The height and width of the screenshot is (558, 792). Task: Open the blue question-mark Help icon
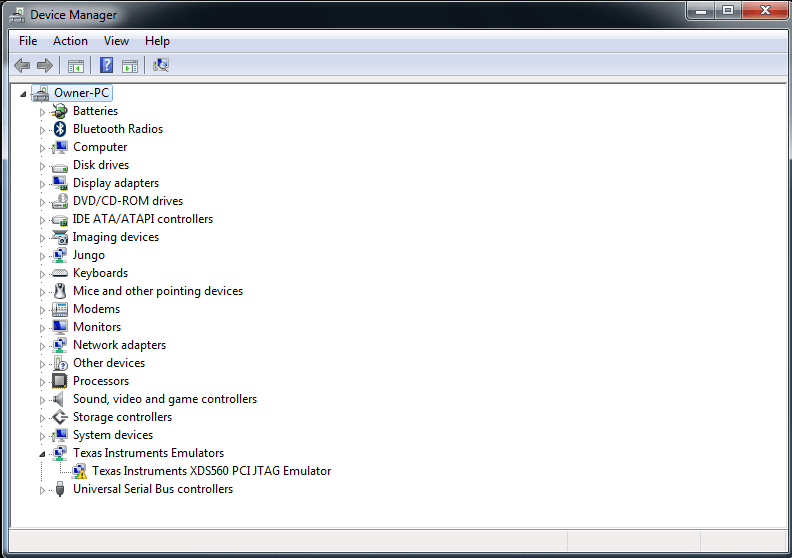tap(107, 65)
